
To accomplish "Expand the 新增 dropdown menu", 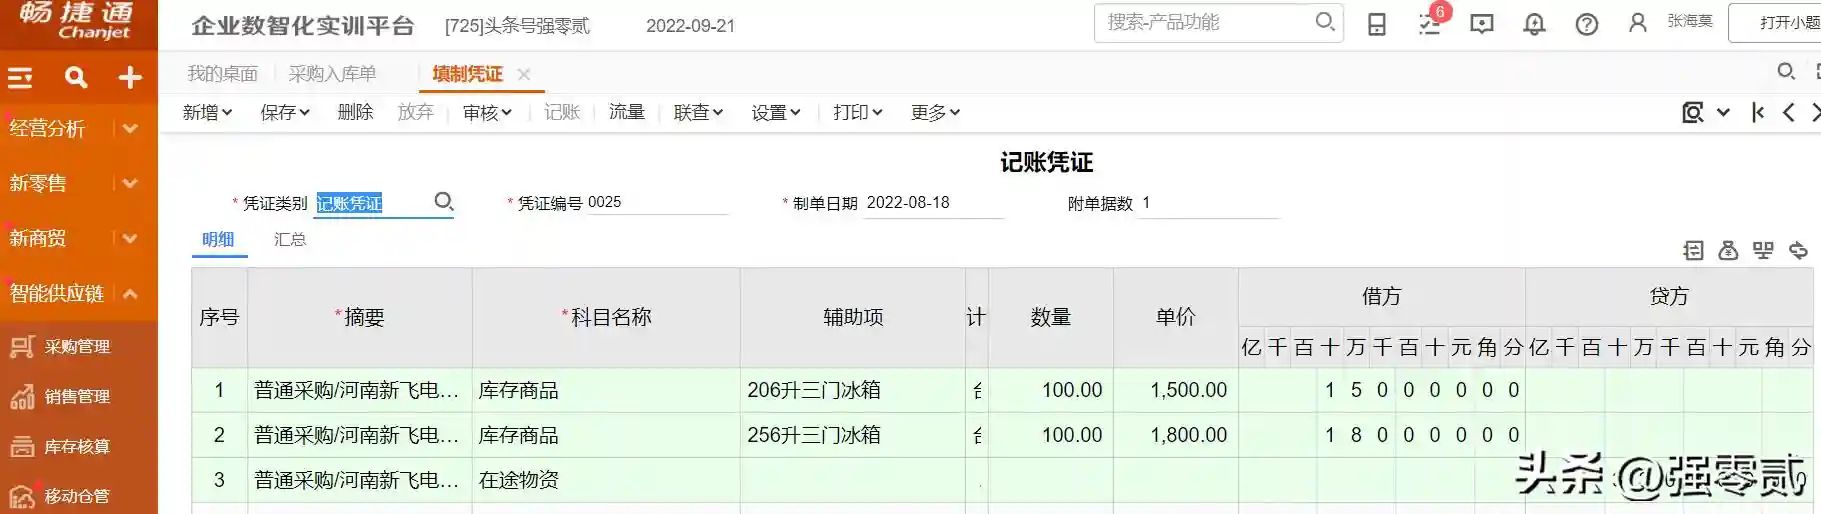I will (207, 112).
